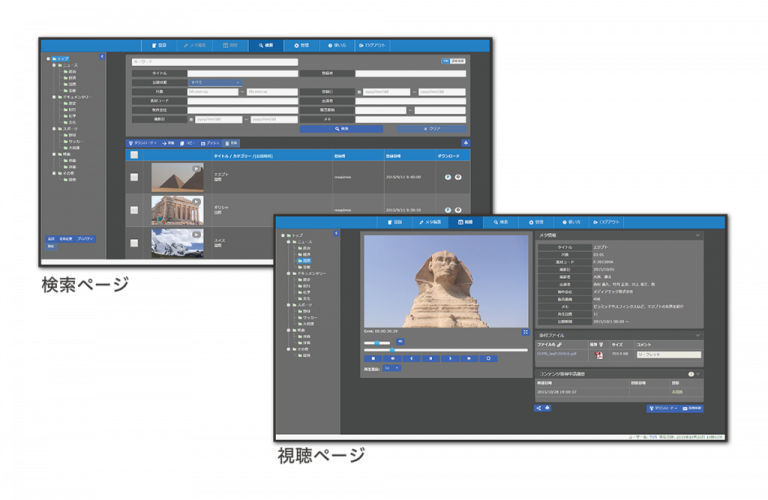Open the Egypt pyramid thumbnail in results
The image size is (768, 500).
(177, 178)
